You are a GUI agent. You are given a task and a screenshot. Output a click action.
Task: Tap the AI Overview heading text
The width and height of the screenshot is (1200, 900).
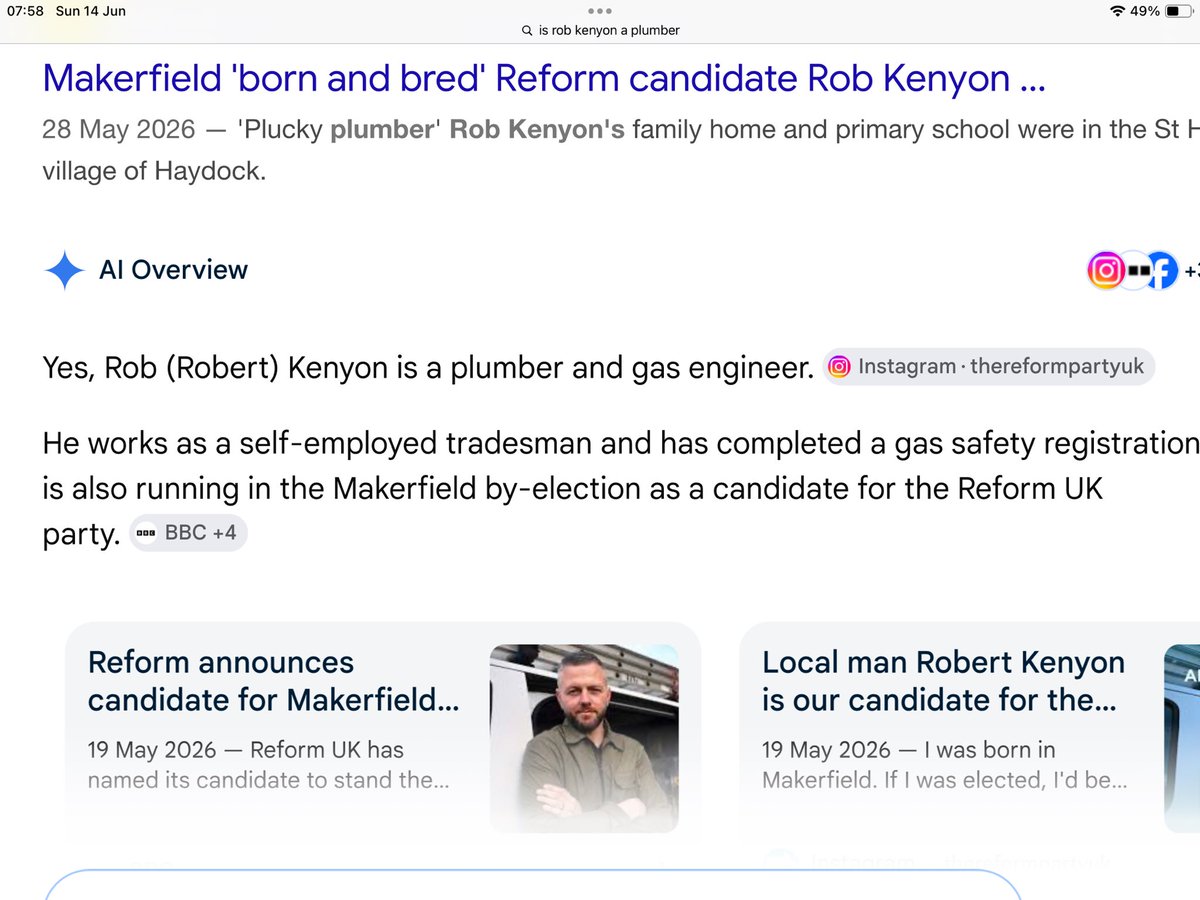pos(173,270)
